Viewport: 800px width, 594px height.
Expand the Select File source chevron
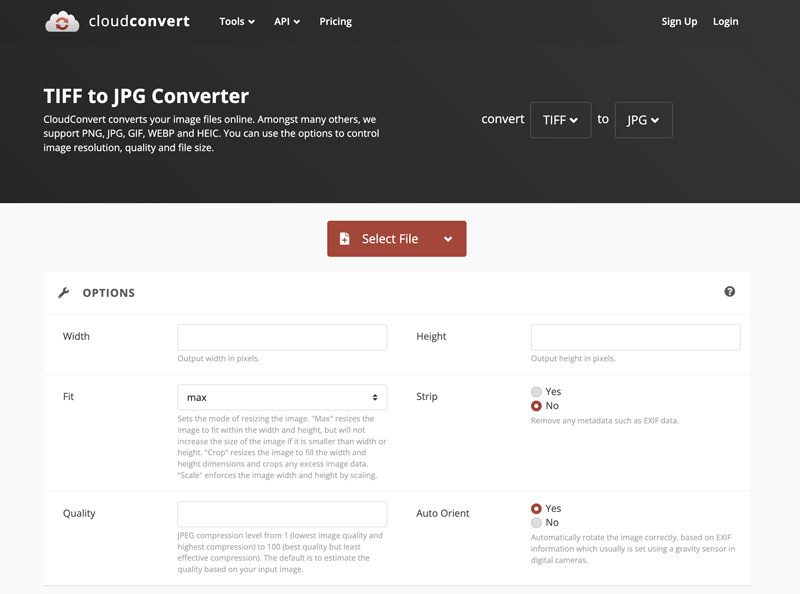(x=448, y=239)
